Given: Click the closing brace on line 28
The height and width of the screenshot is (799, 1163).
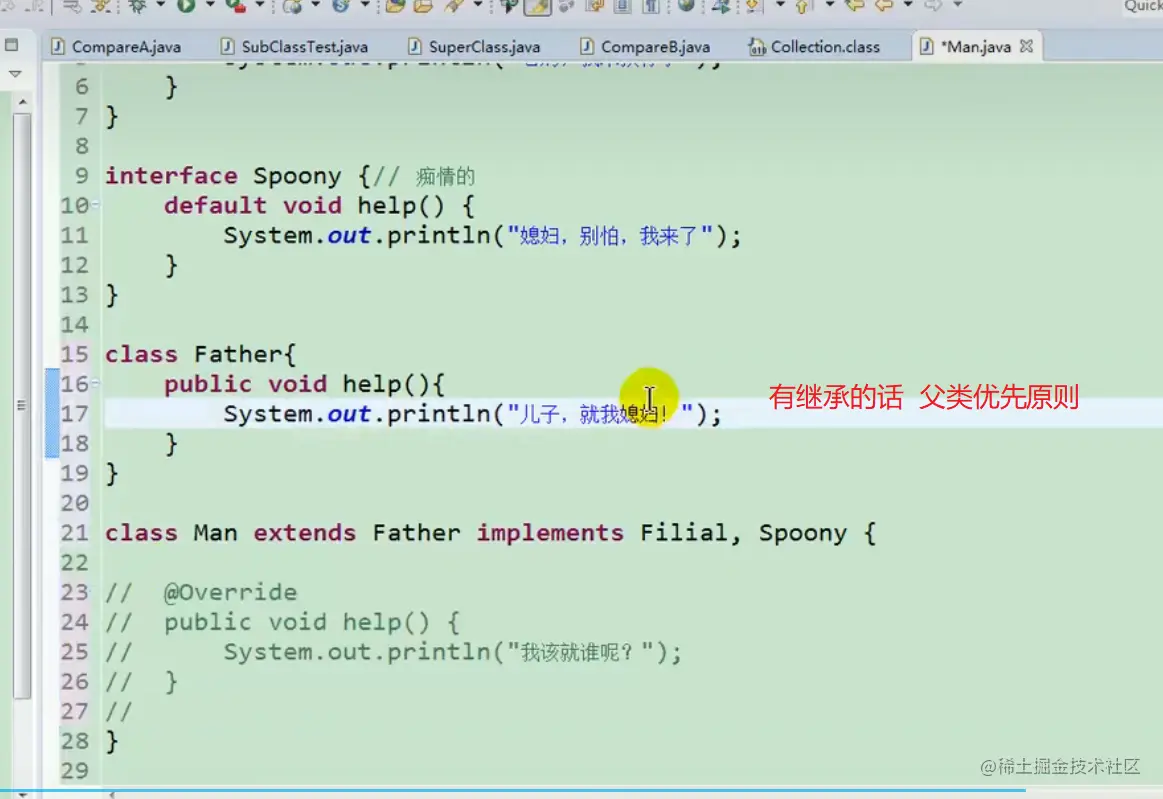Looking at the screenshot, I should tap(111, 741).
